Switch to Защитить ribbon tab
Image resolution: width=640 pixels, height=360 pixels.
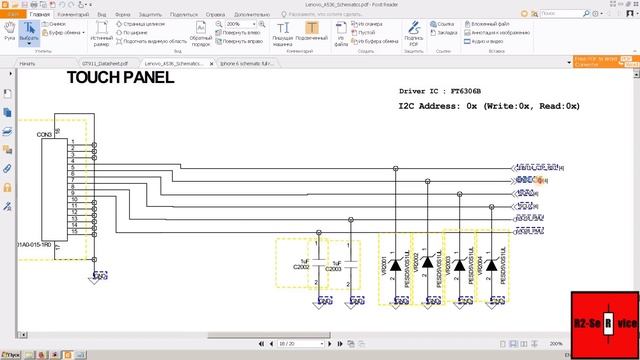click(x=150, y=14)
